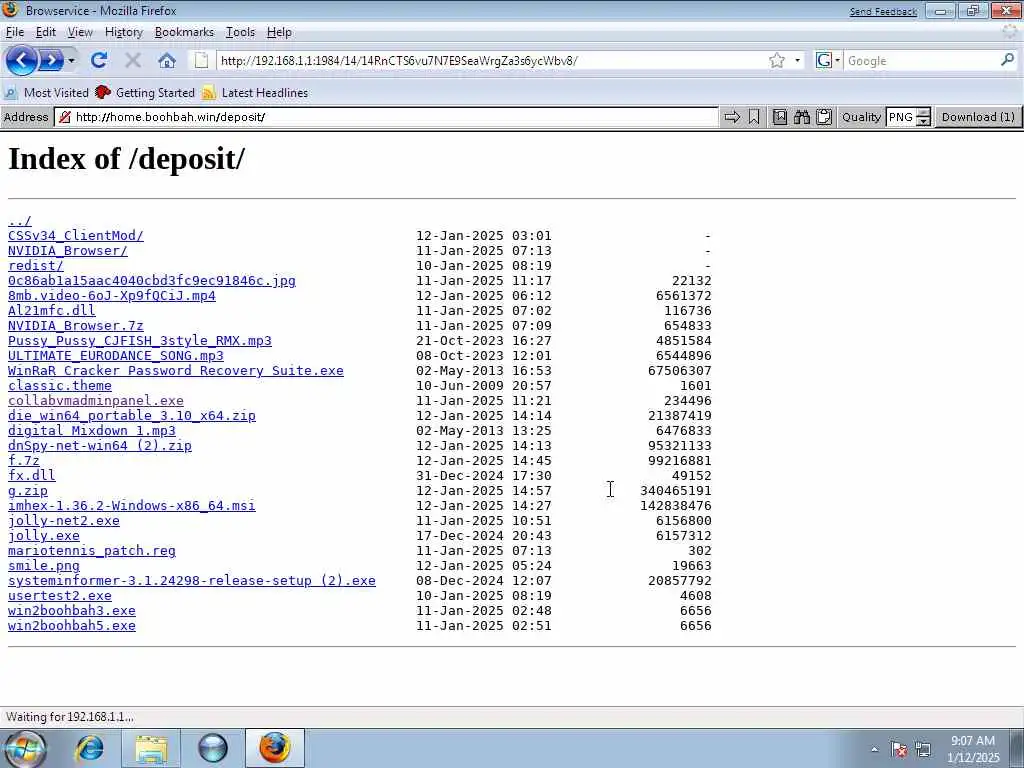Open the History menu
1024x768 pixels.
123,32
